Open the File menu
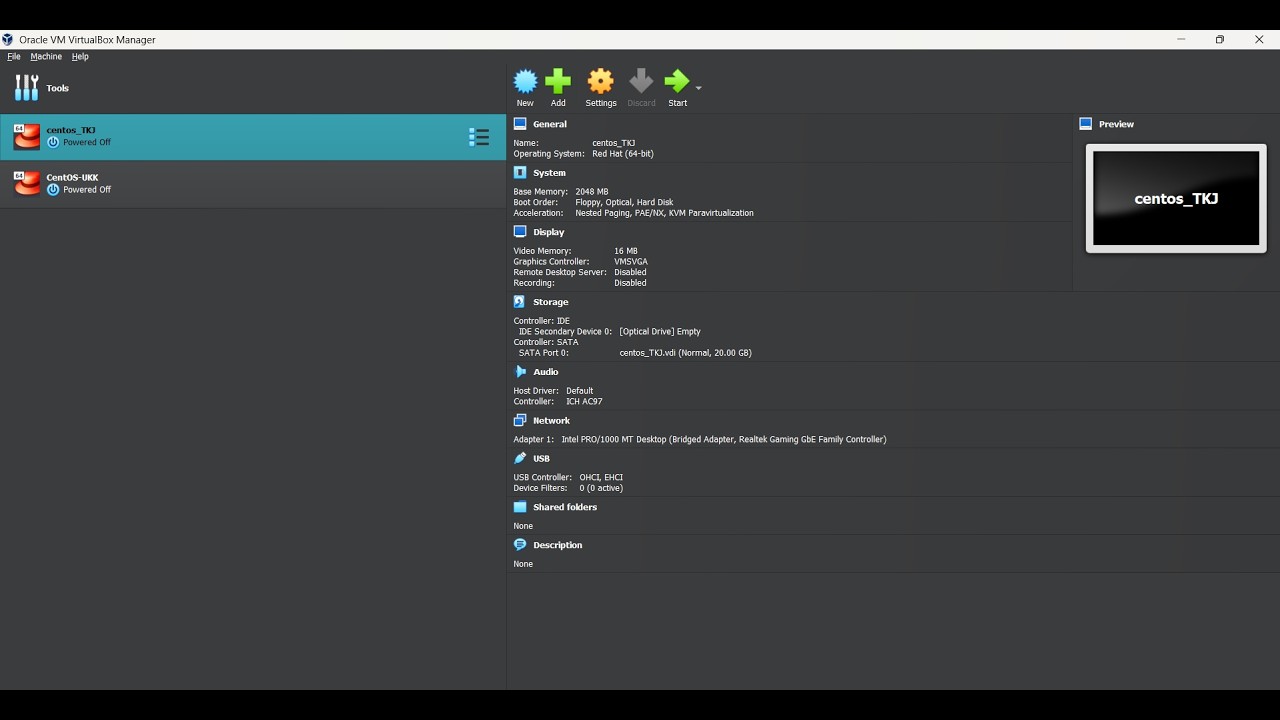This screenshot has width=1280, height=720. (14, 57)
